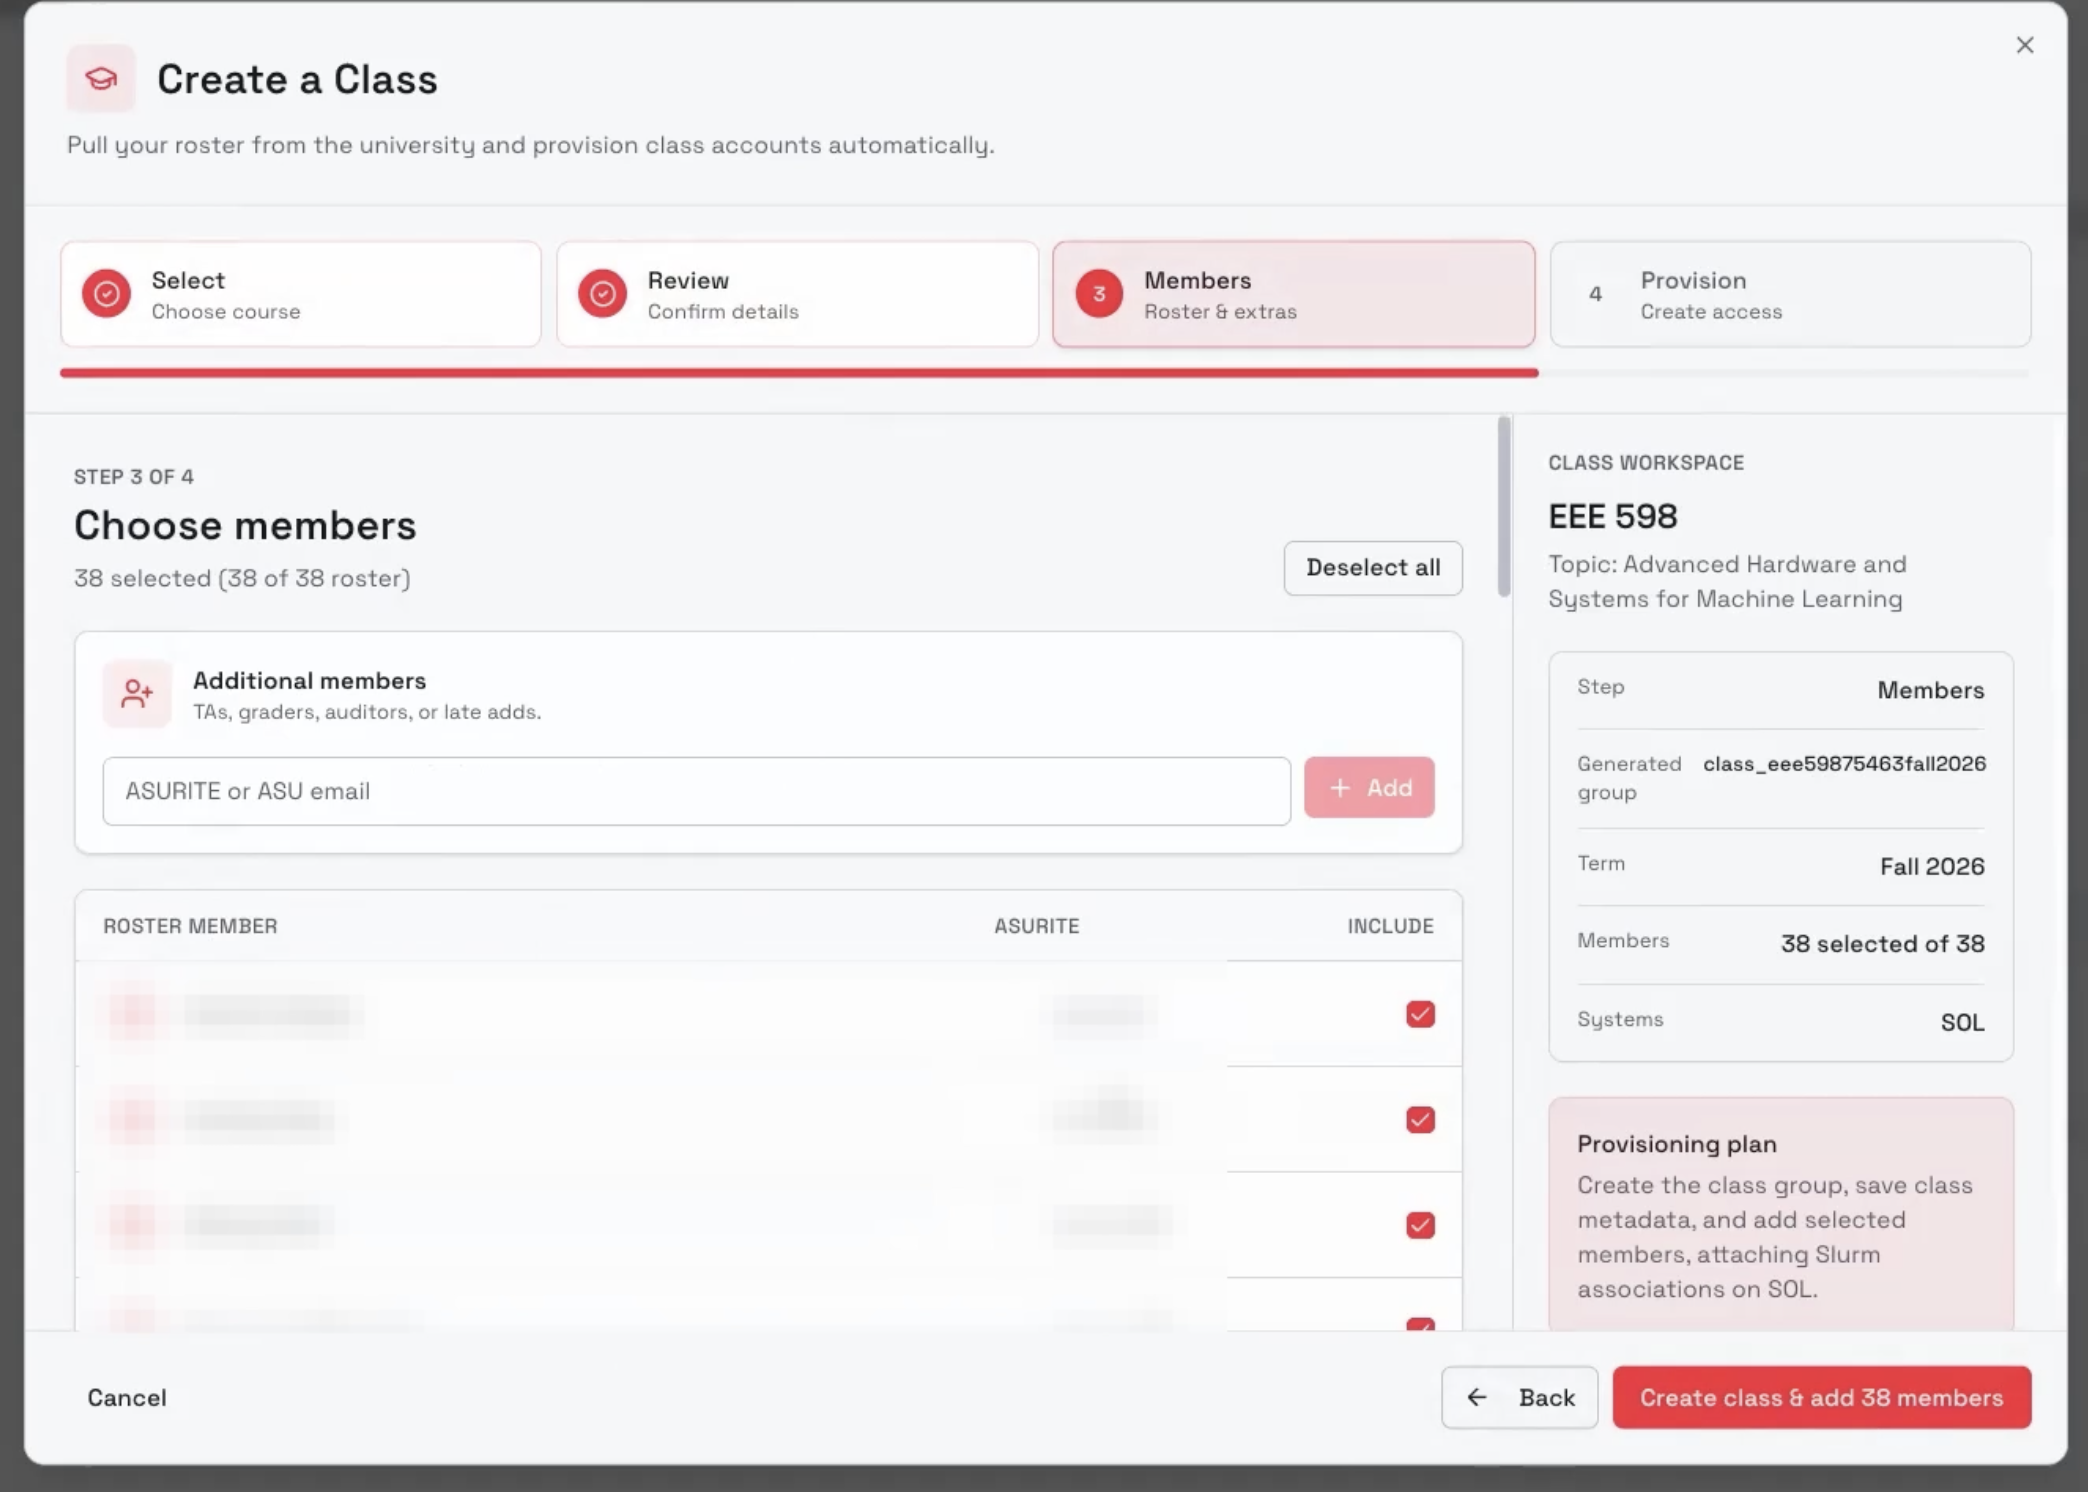Click the ASURITE column header
The image size is (2088, 1492).
tap(1036, 926)
